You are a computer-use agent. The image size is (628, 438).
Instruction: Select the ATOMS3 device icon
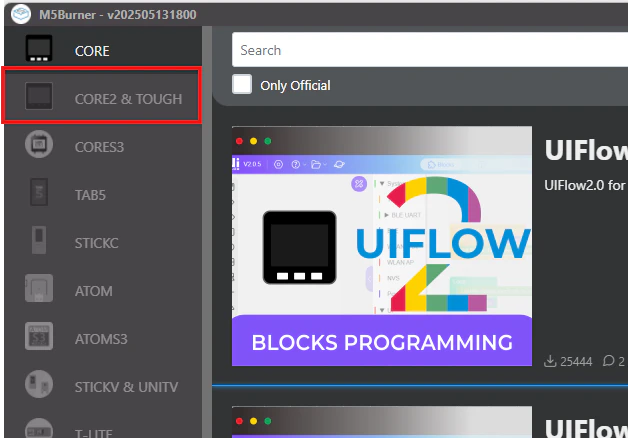[x=39, y=336]
